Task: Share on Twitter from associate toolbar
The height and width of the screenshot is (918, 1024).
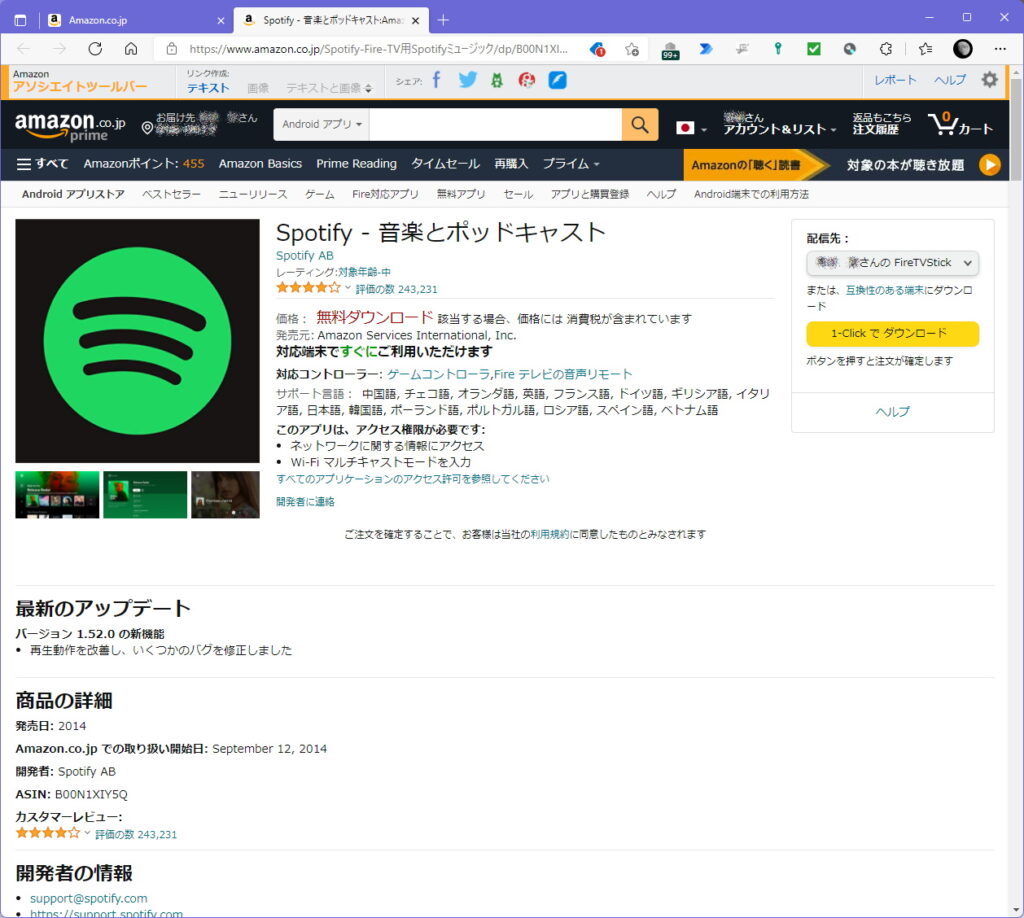Action: (468, 80)
